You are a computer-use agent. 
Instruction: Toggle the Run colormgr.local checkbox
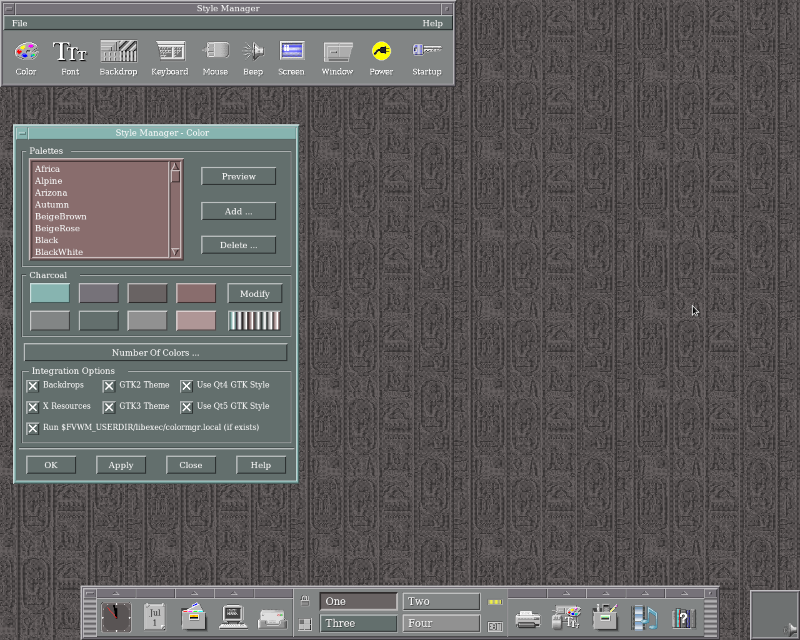point(33,428)
